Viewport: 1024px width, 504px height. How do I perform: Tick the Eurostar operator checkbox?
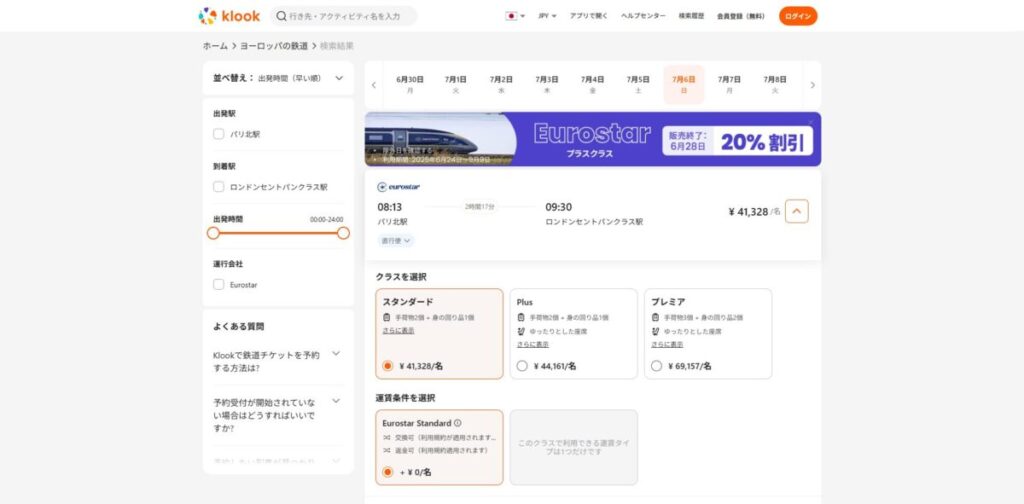219,285
